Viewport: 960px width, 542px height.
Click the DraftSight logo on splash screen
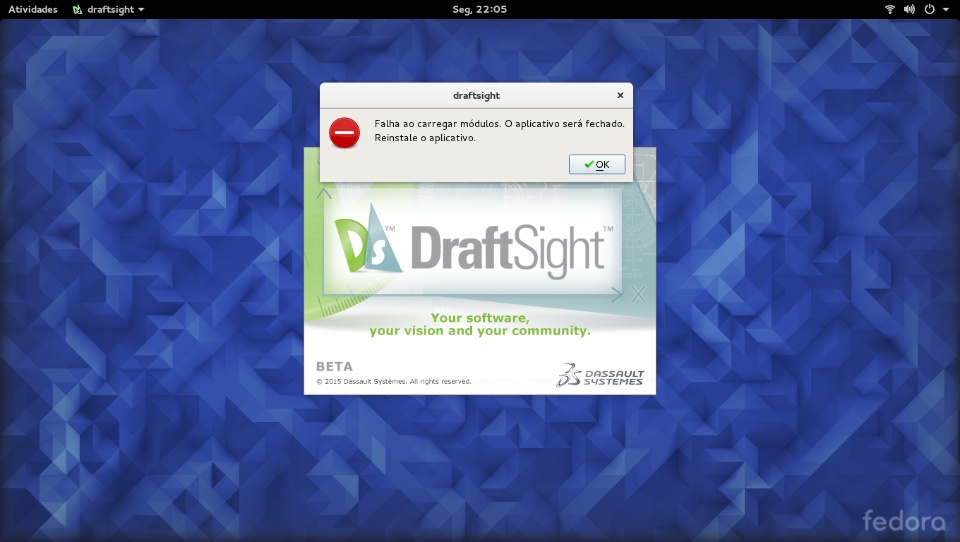473,243
